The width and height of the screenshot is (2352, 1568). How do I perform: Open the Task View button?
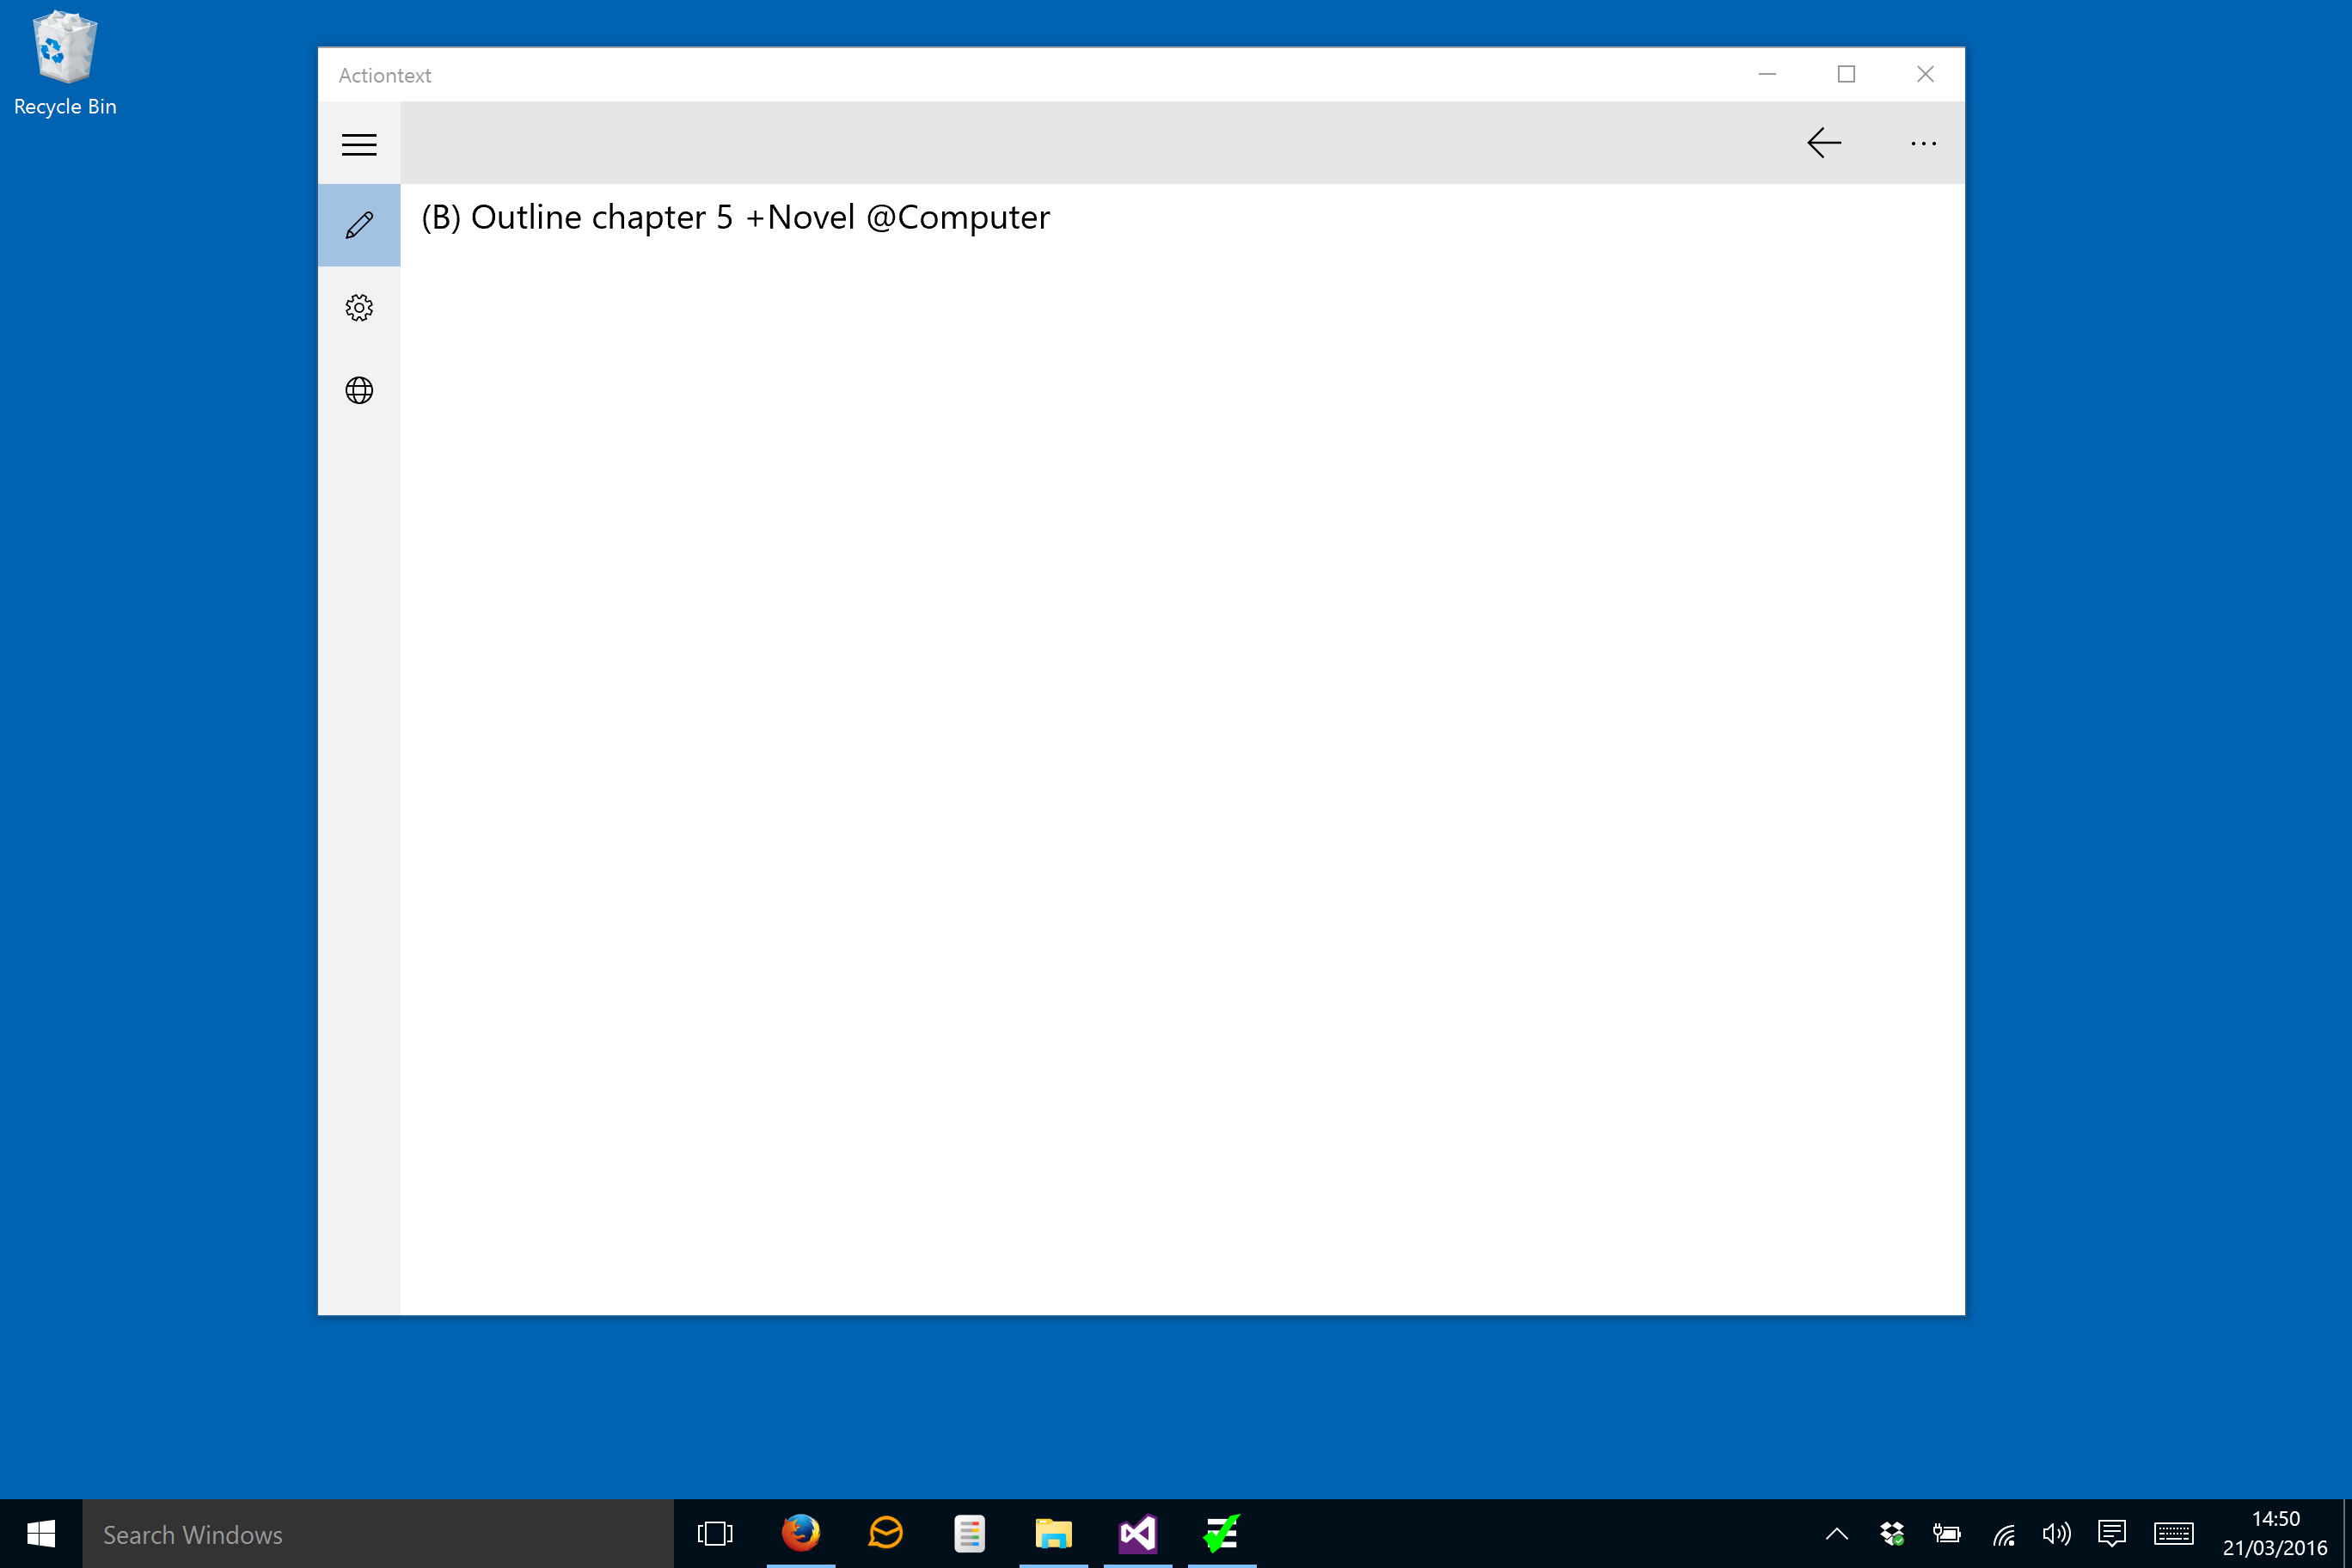(x=715, y=1533)
